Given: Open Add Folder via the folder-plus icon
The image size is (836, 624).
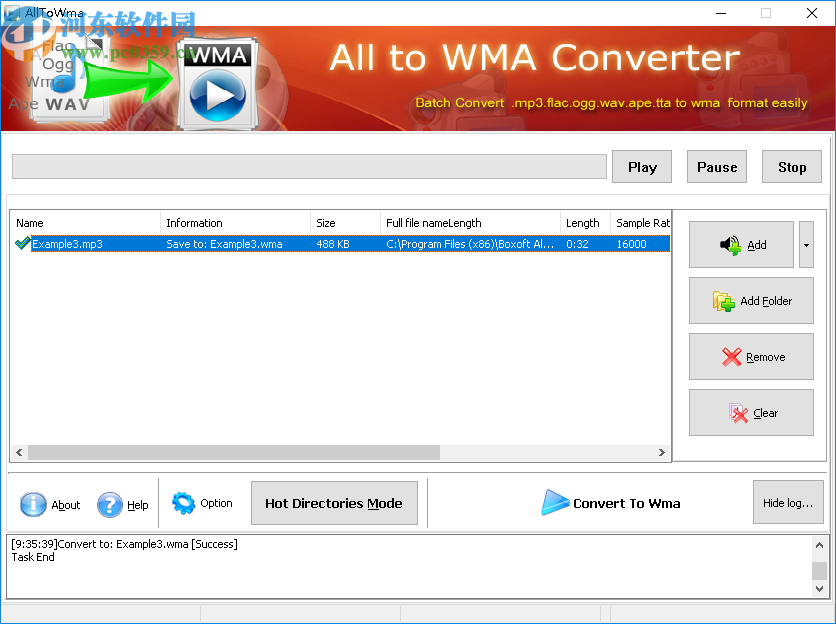Looking at the screenshot, I should pyautogui.click(x=724, y=301).
